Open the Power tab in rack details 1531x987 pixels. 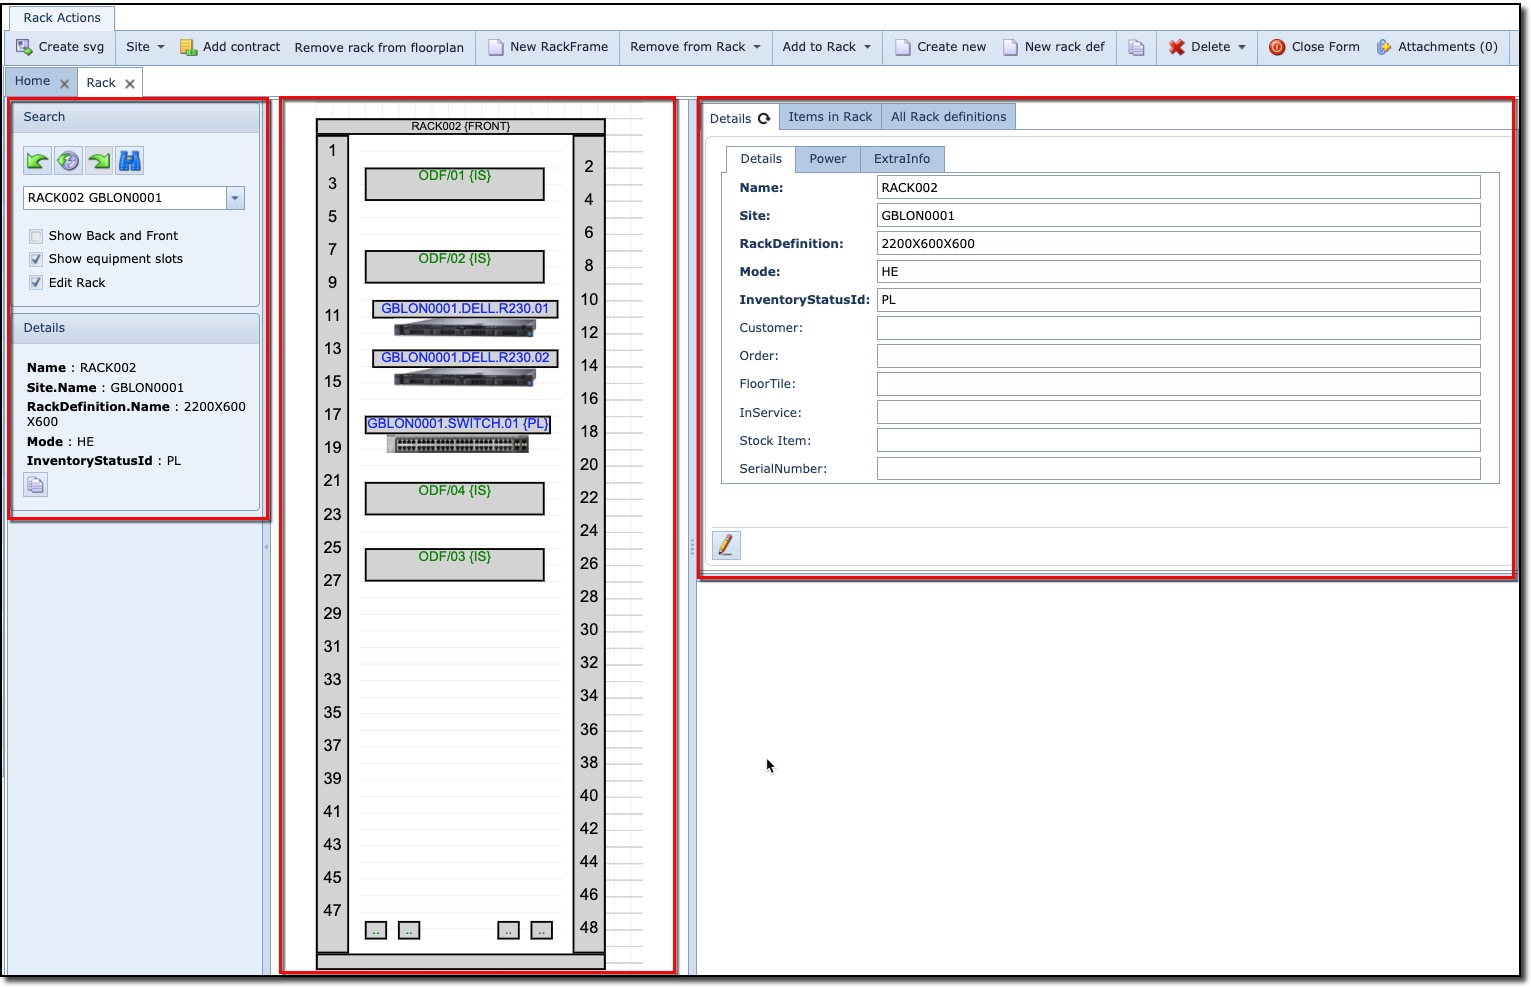(x=827, y=159)
